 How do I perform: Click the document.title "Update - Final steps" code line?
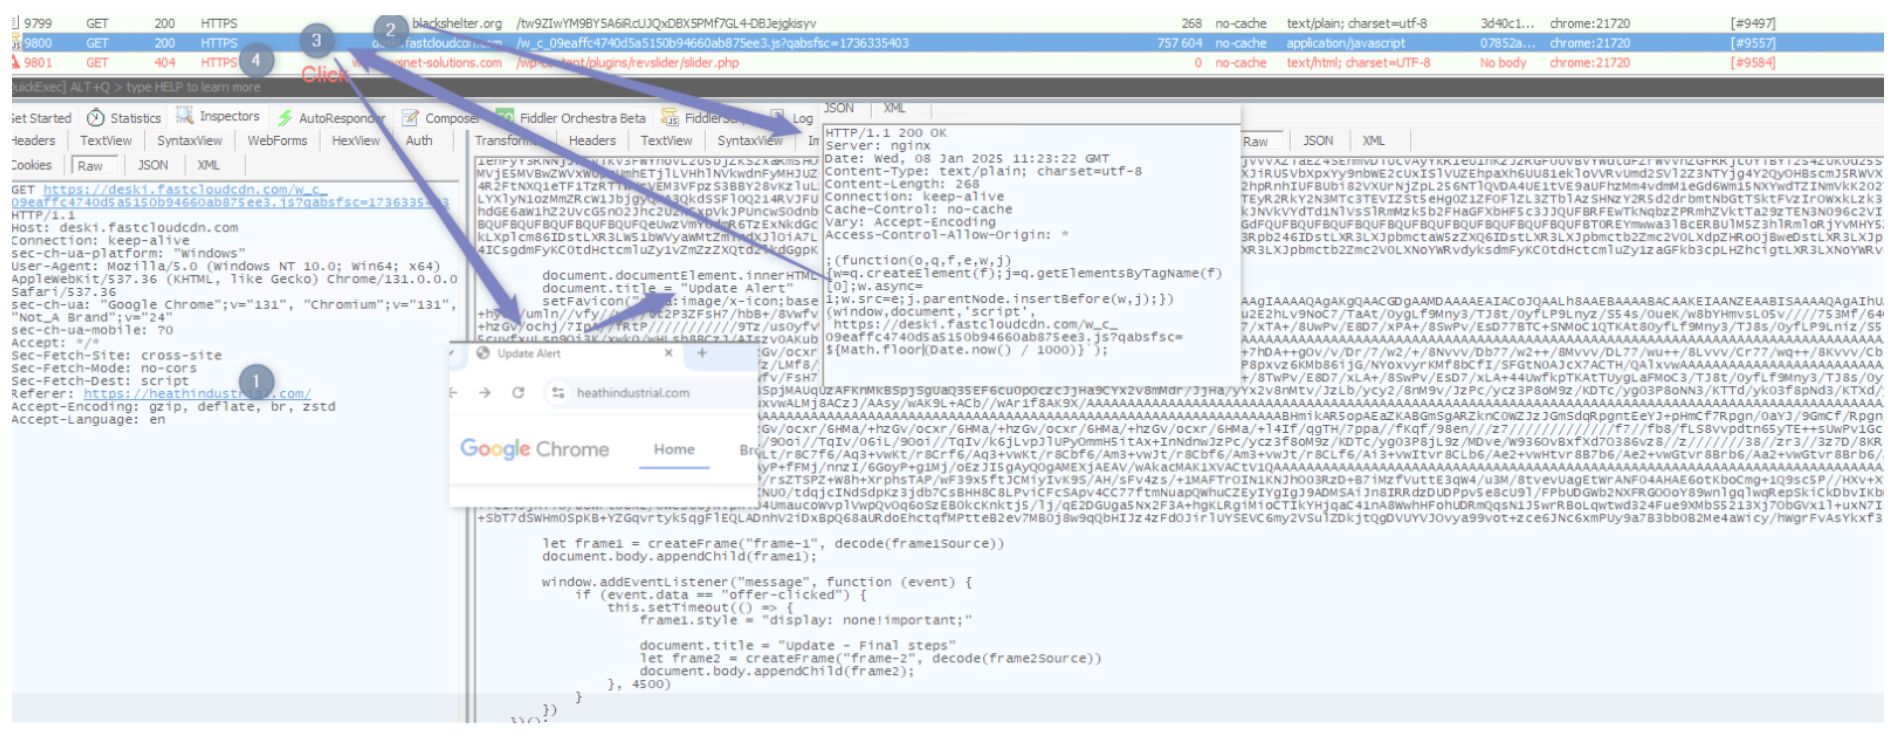click(797, 646)
